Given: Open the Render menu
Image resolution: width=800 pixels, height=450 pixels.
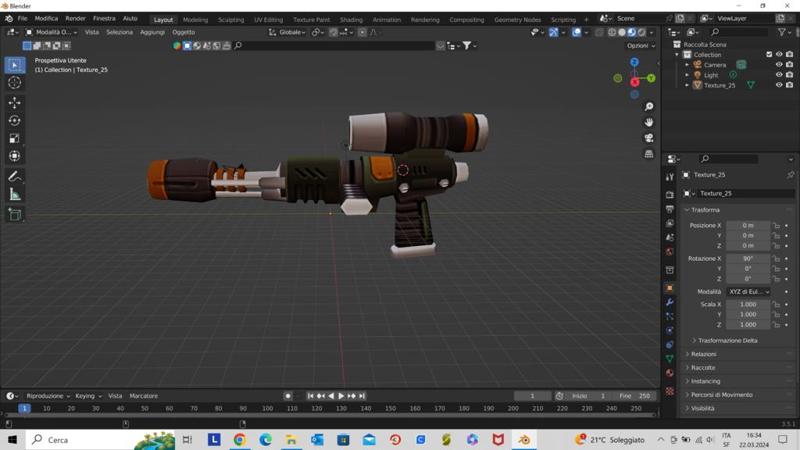Looking at the screenshot, I should (76, 18).
